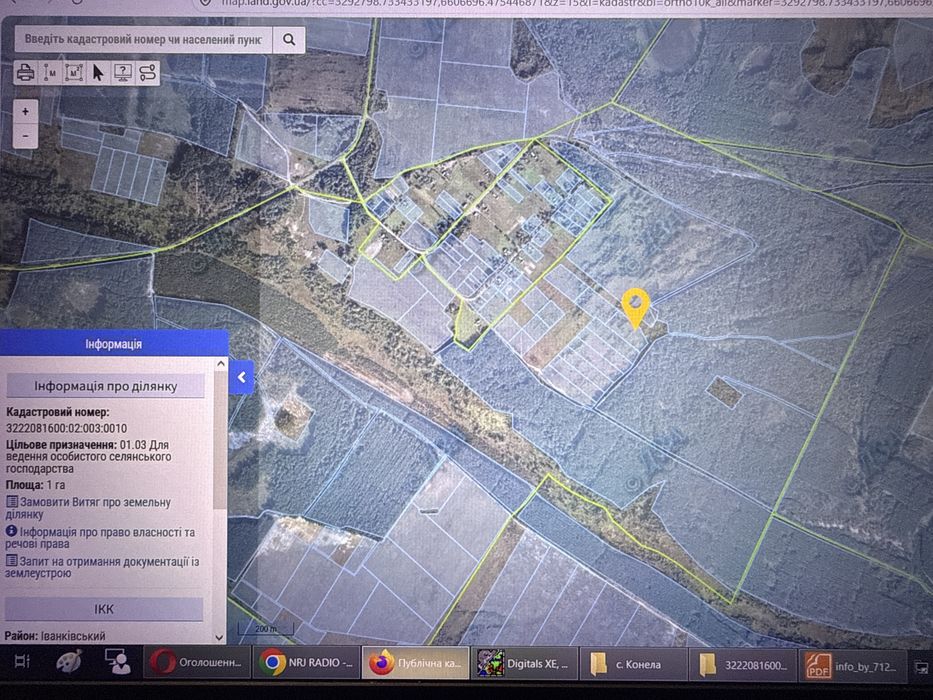Click the 200 m map scale bar

click(266, 629)
